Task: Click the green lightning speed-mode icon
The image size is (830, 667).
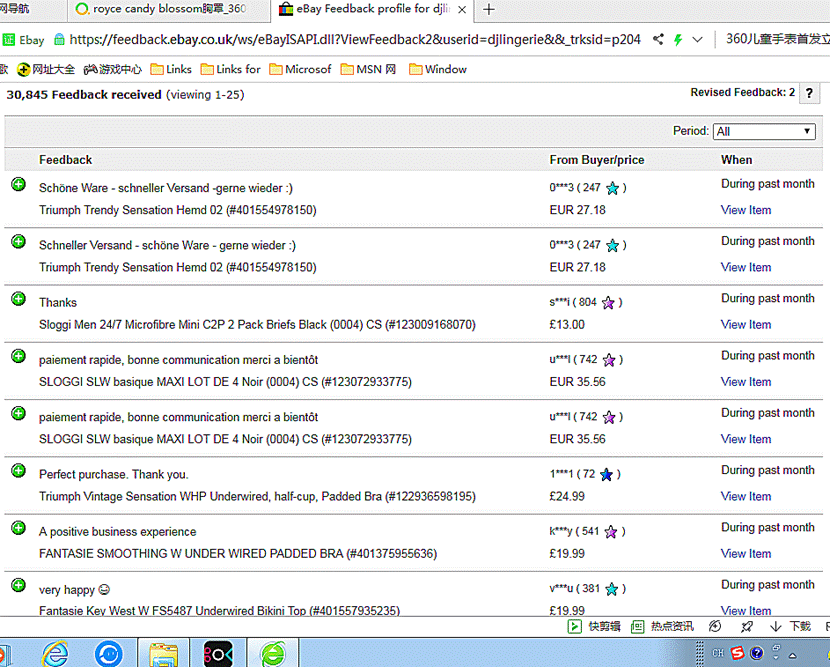Action: click(x=678, y=40)
